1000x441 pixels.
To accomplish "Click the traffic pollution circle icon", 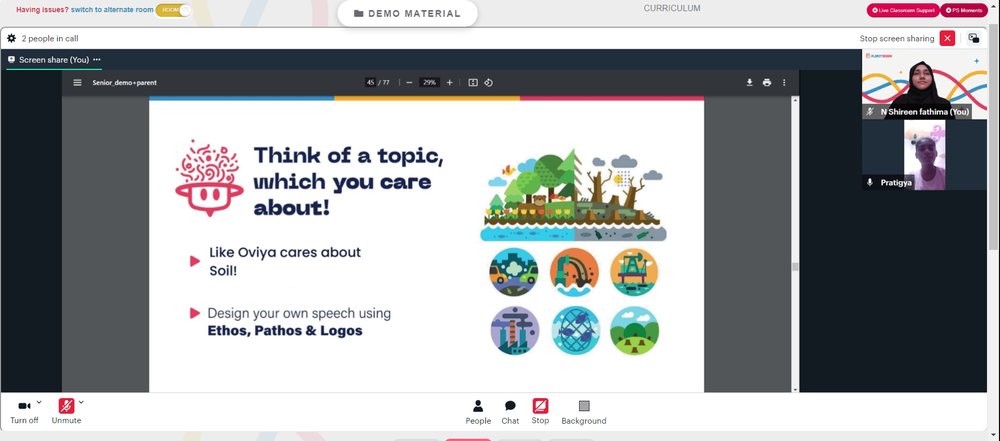I will pyautogui.click(x=514, y=273).
